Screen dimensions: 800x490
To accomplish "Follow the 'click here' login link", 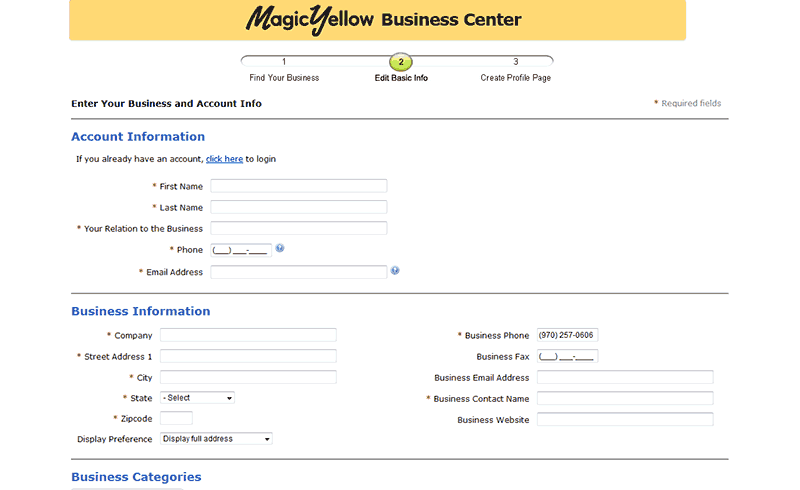I will tap(224, 159).
